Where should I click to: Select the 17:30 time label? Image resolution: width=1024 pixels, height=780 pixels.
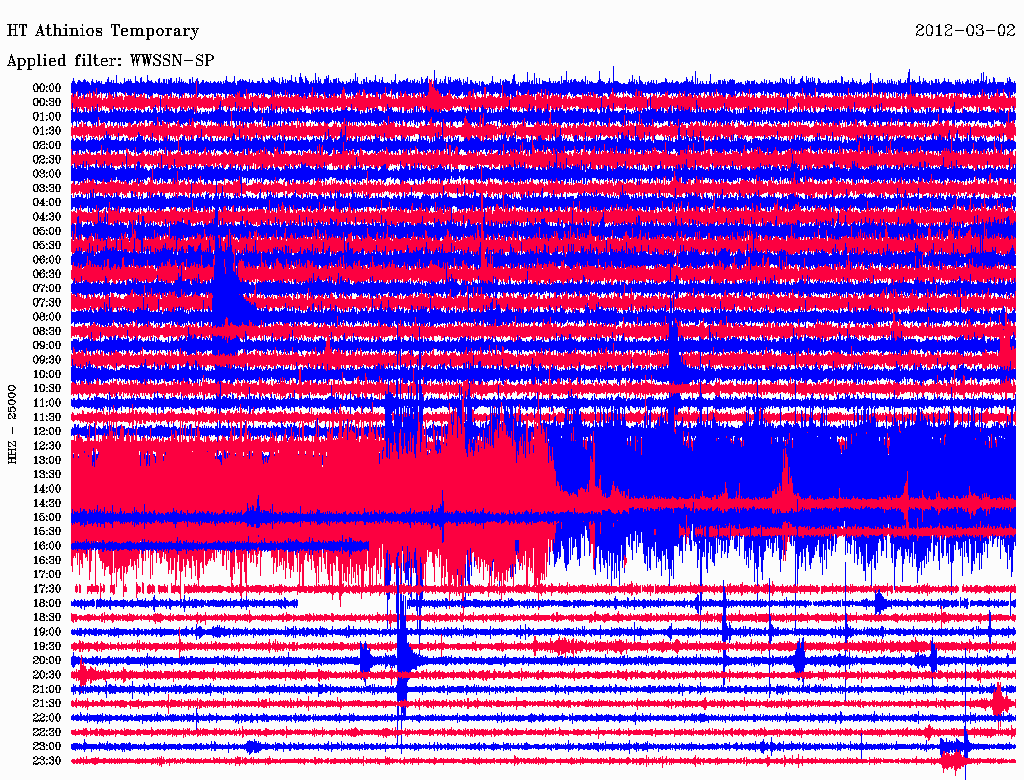(x=47, y=589)
